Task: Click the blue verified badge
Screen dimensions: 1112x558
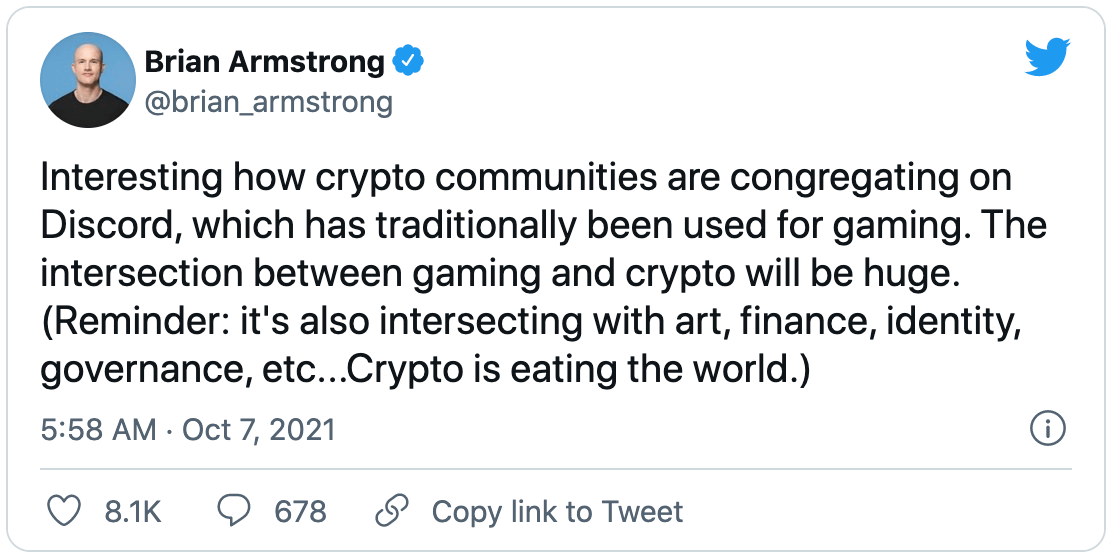Action: click(408, 61)
